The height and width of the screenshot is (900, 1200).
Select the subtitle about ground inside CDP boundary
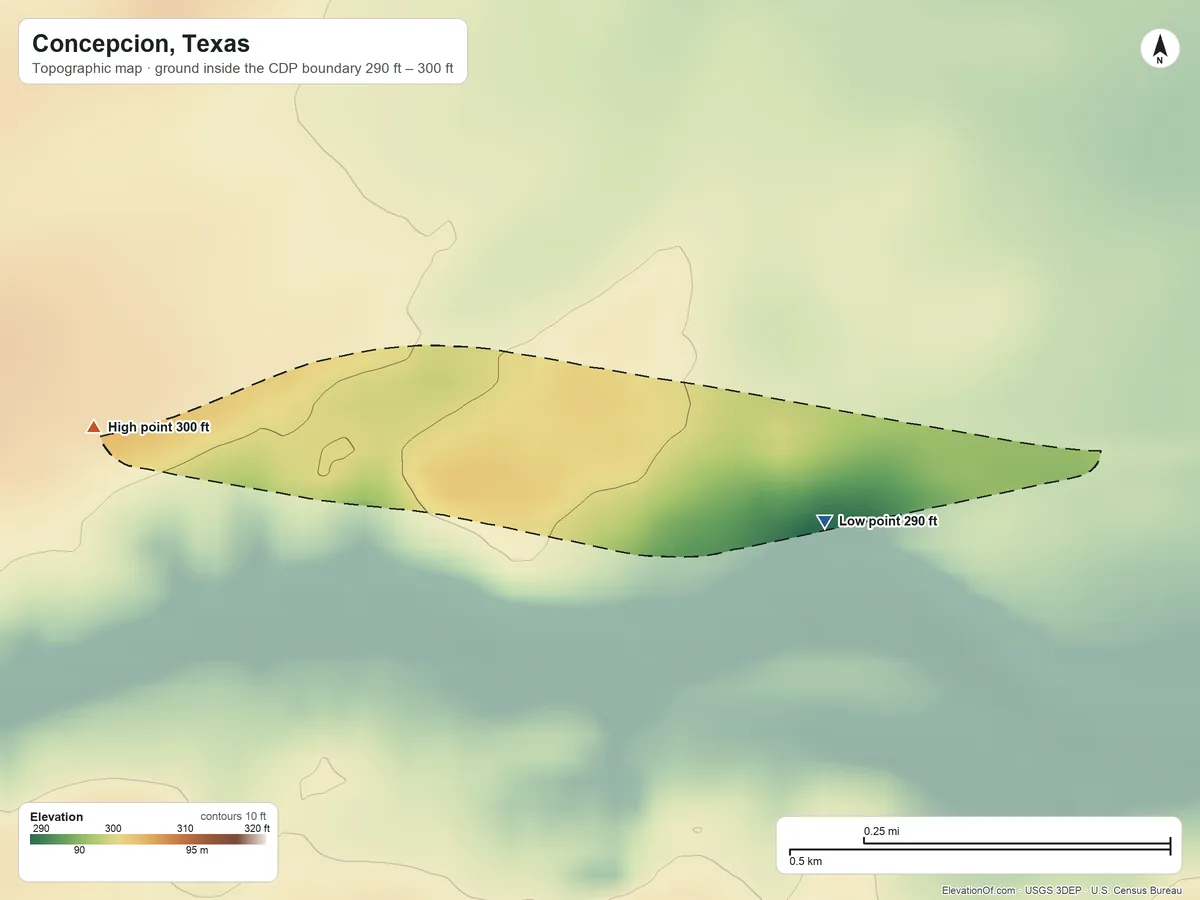pyautogui.click(x=243, y=71)
